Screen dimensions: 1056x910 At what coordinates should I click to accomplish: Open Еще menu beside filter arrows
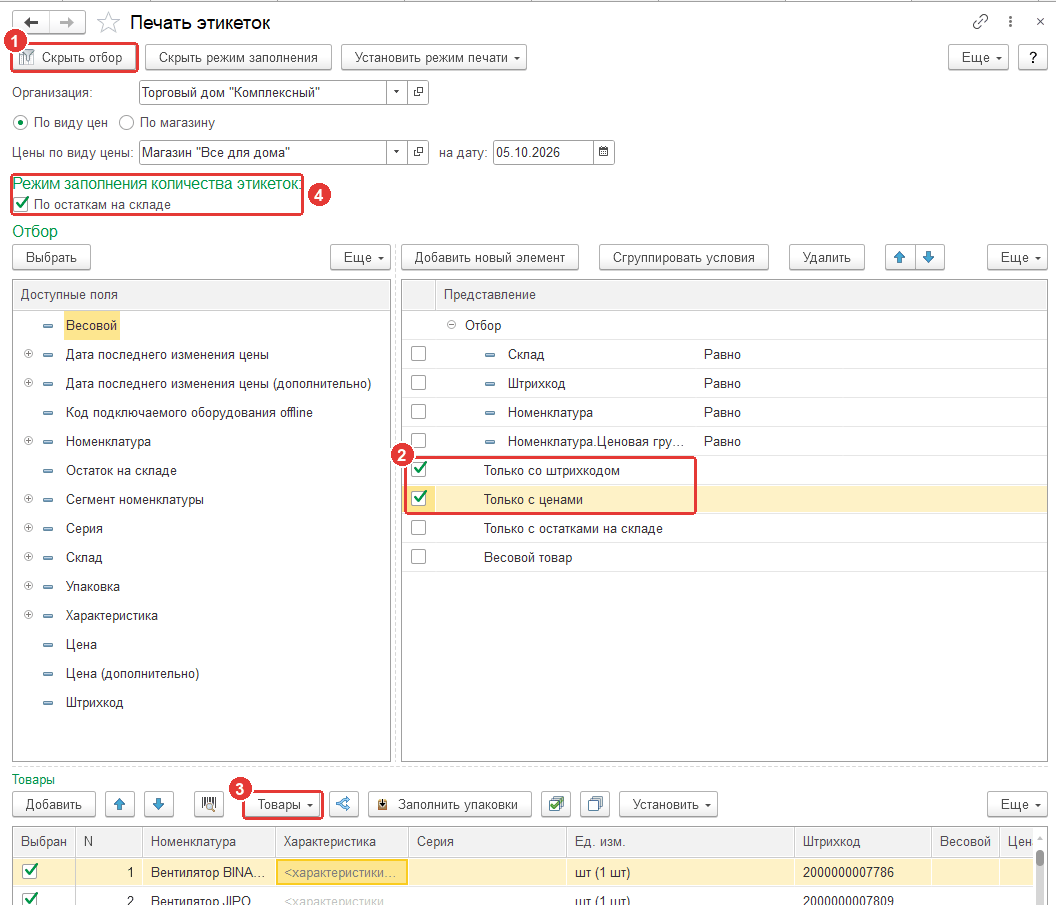tap(1017, 257)
